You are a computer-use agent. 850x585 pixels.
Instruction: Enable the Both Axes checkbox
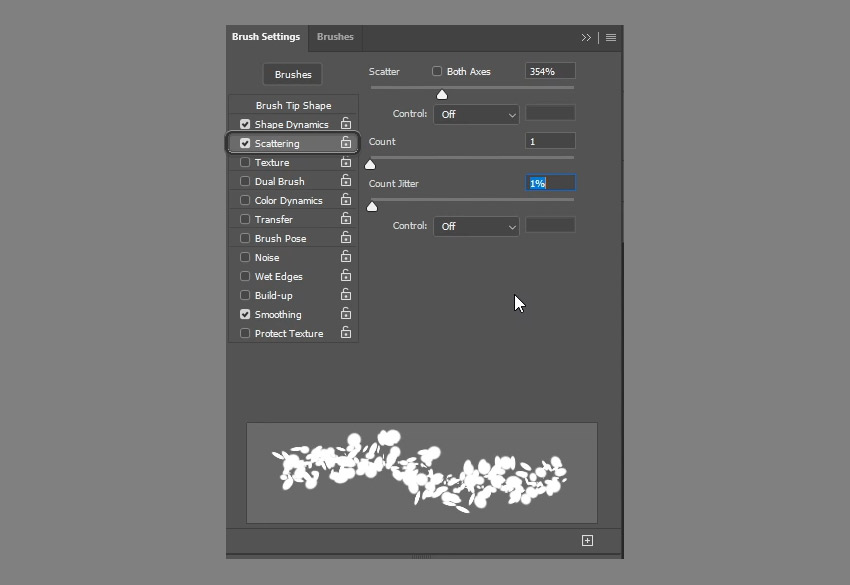437,70
